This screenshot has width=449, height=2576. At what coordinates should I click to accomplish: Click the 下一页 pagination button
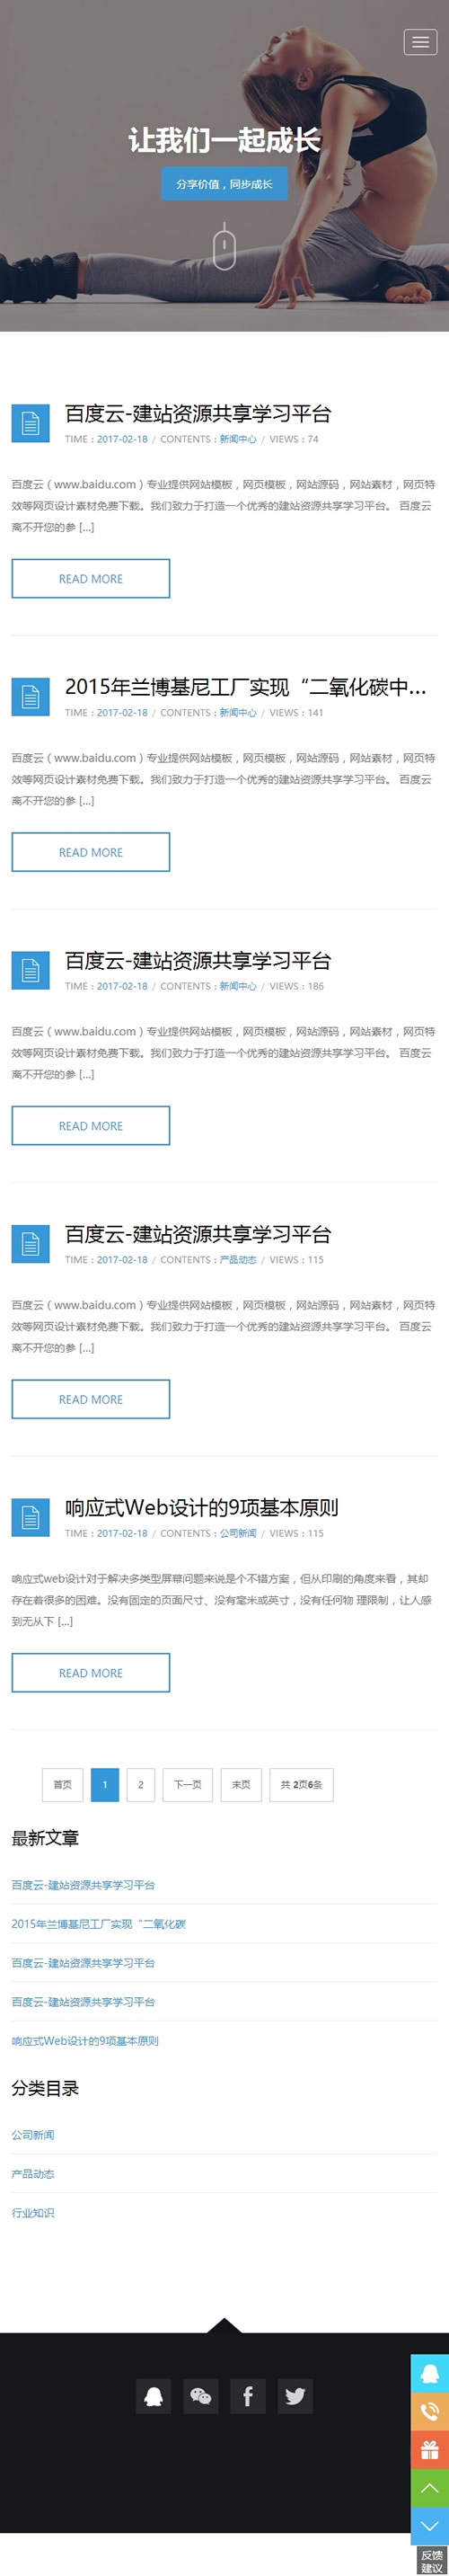click(x=188, y=1785)
